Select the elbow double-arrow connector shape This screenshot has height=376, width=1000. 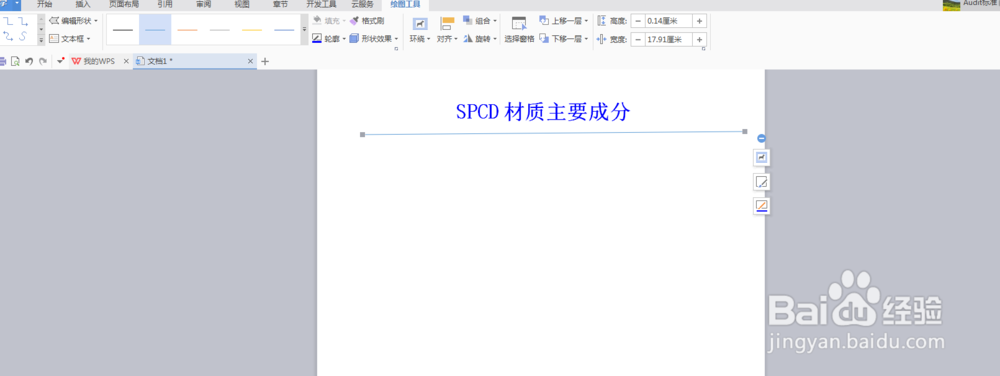click(x=9, y=37)
